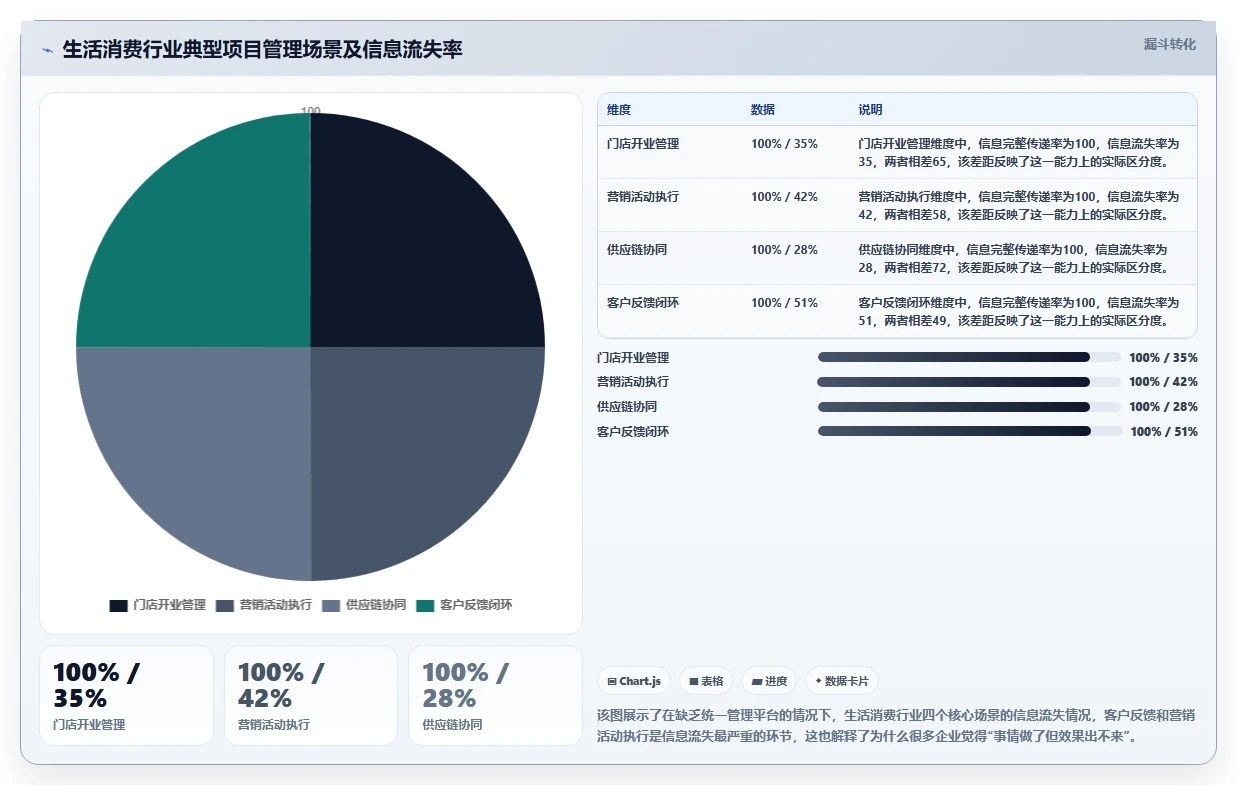This screenshot has height=785, width=1237.
Task: Toggle the 门店开业管理 legend color swatch
Action: pyautogui.click(x=118, y=605)
